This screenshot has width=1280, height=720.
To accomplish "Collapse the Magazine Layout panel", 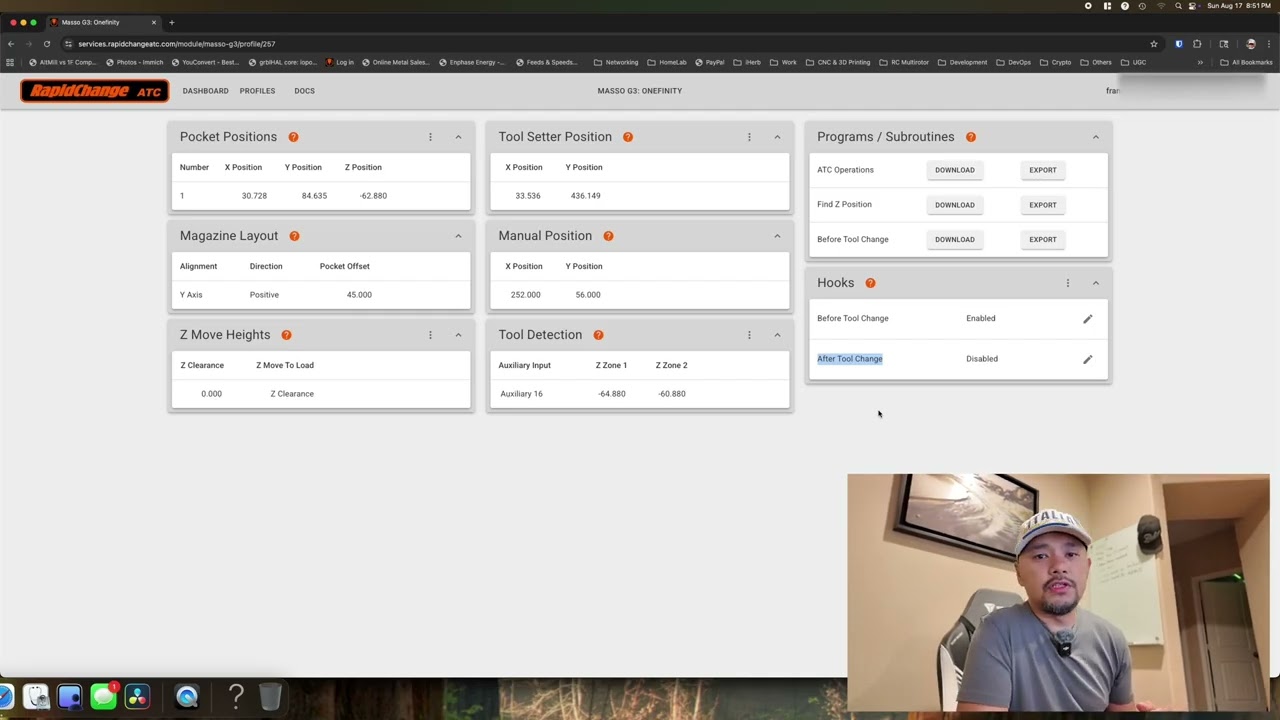I will click(458, 236).
